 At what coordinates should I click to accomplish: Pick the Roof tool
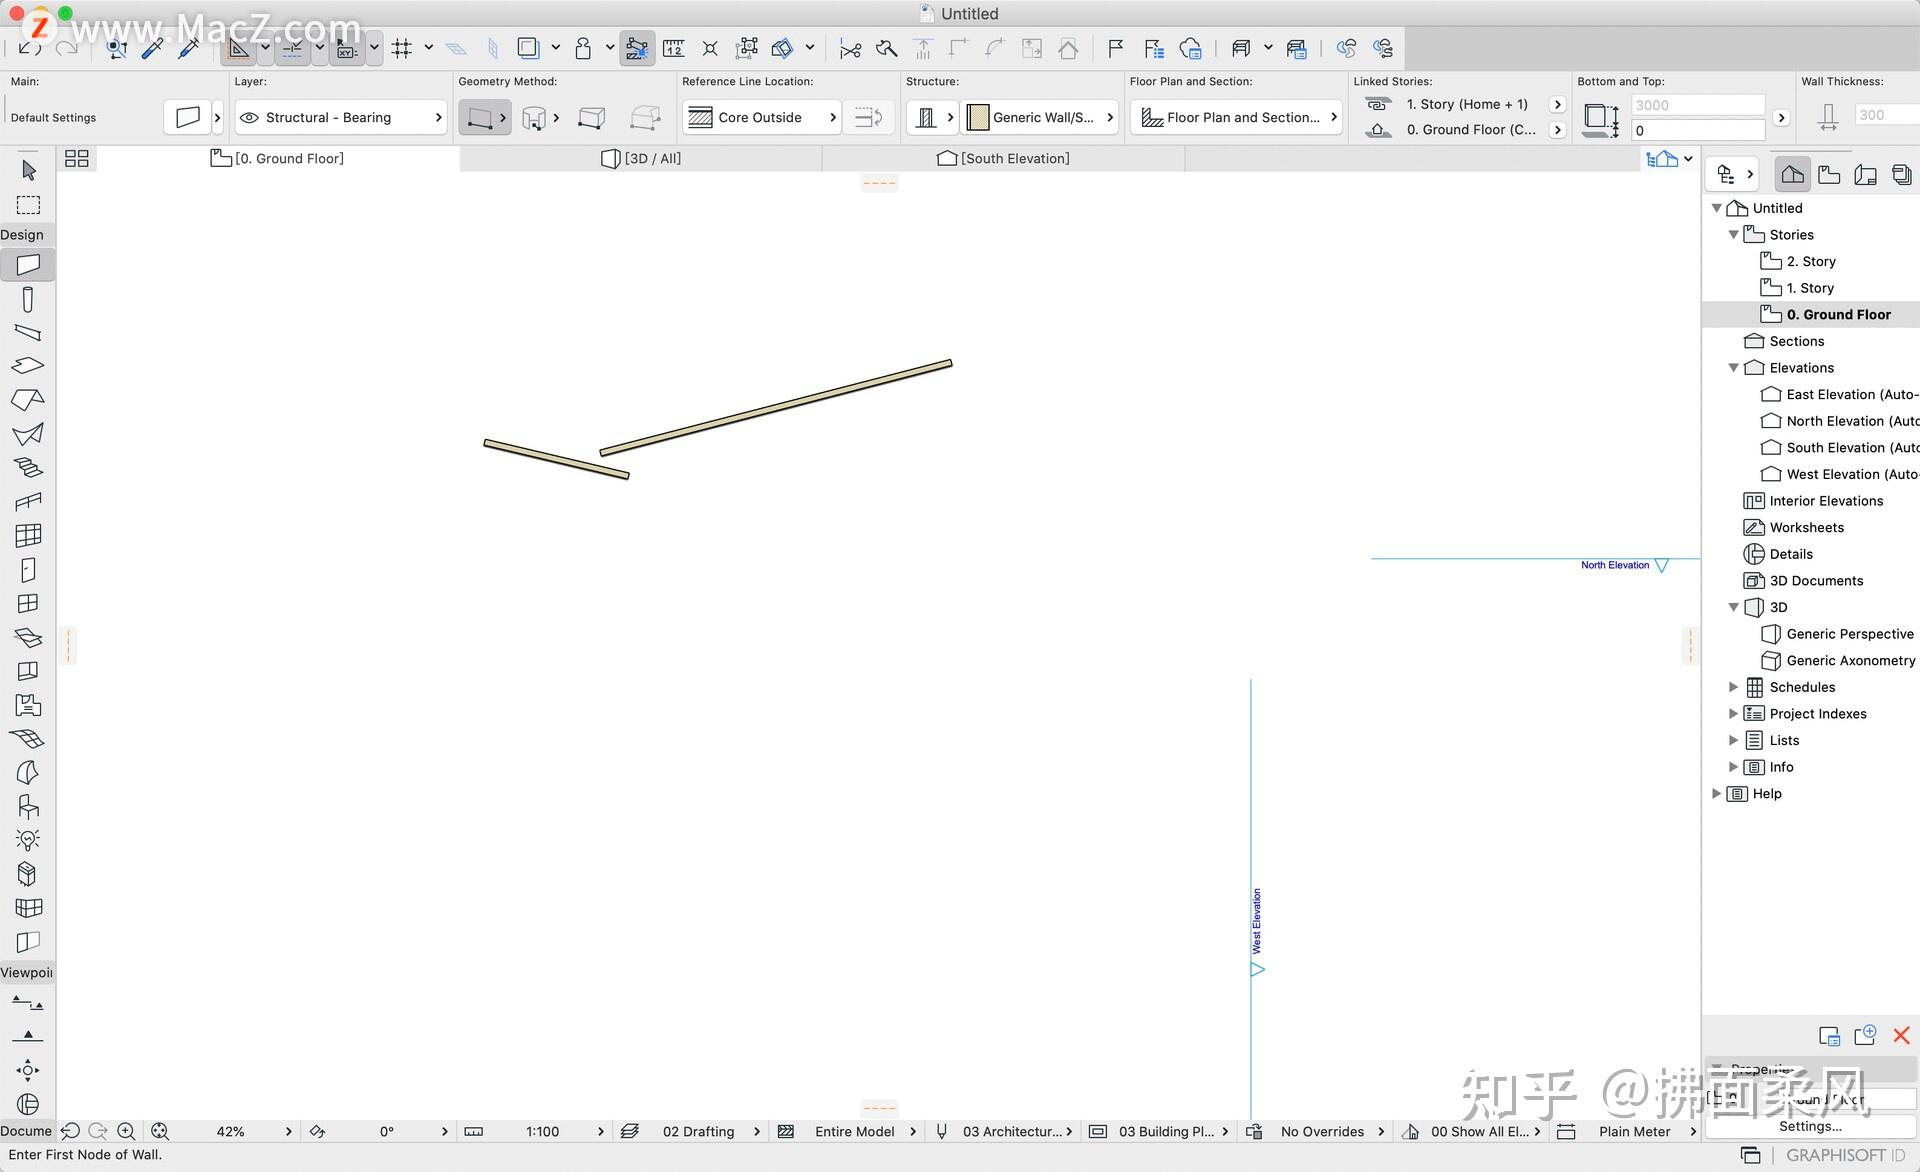tap(27, 399)
